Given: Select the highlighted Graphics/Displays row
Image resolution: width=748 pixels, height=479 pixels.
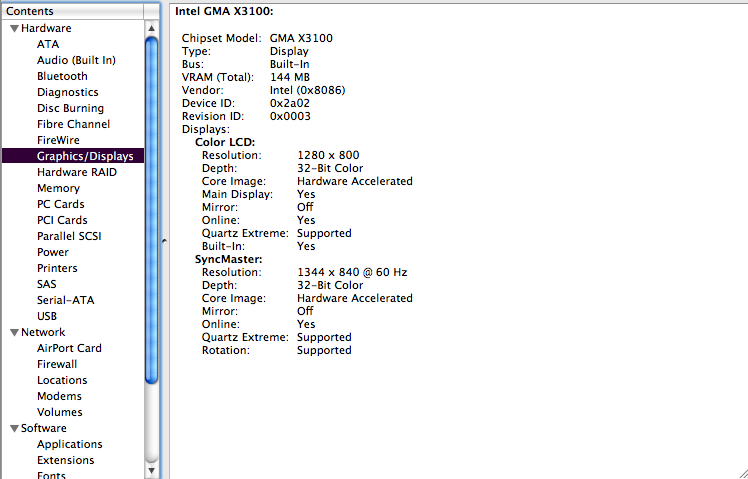Looking at the screenshot, I should [x=73, y=156].
